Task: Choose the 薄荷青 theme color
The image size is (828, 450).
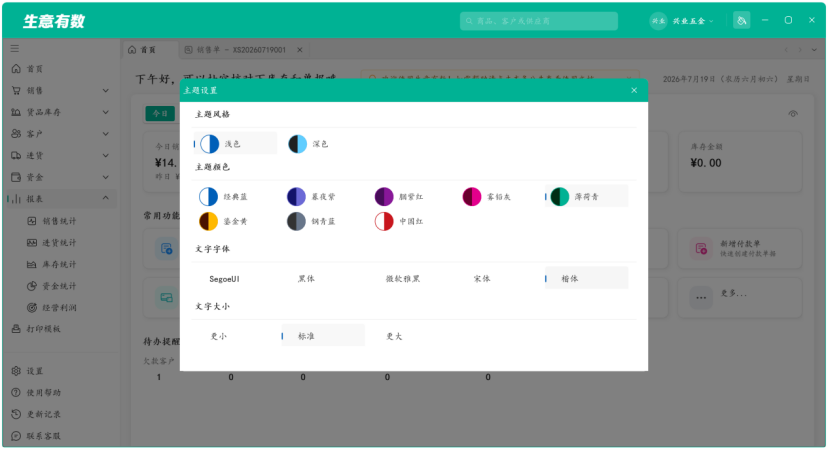Action: pos(586,196)
